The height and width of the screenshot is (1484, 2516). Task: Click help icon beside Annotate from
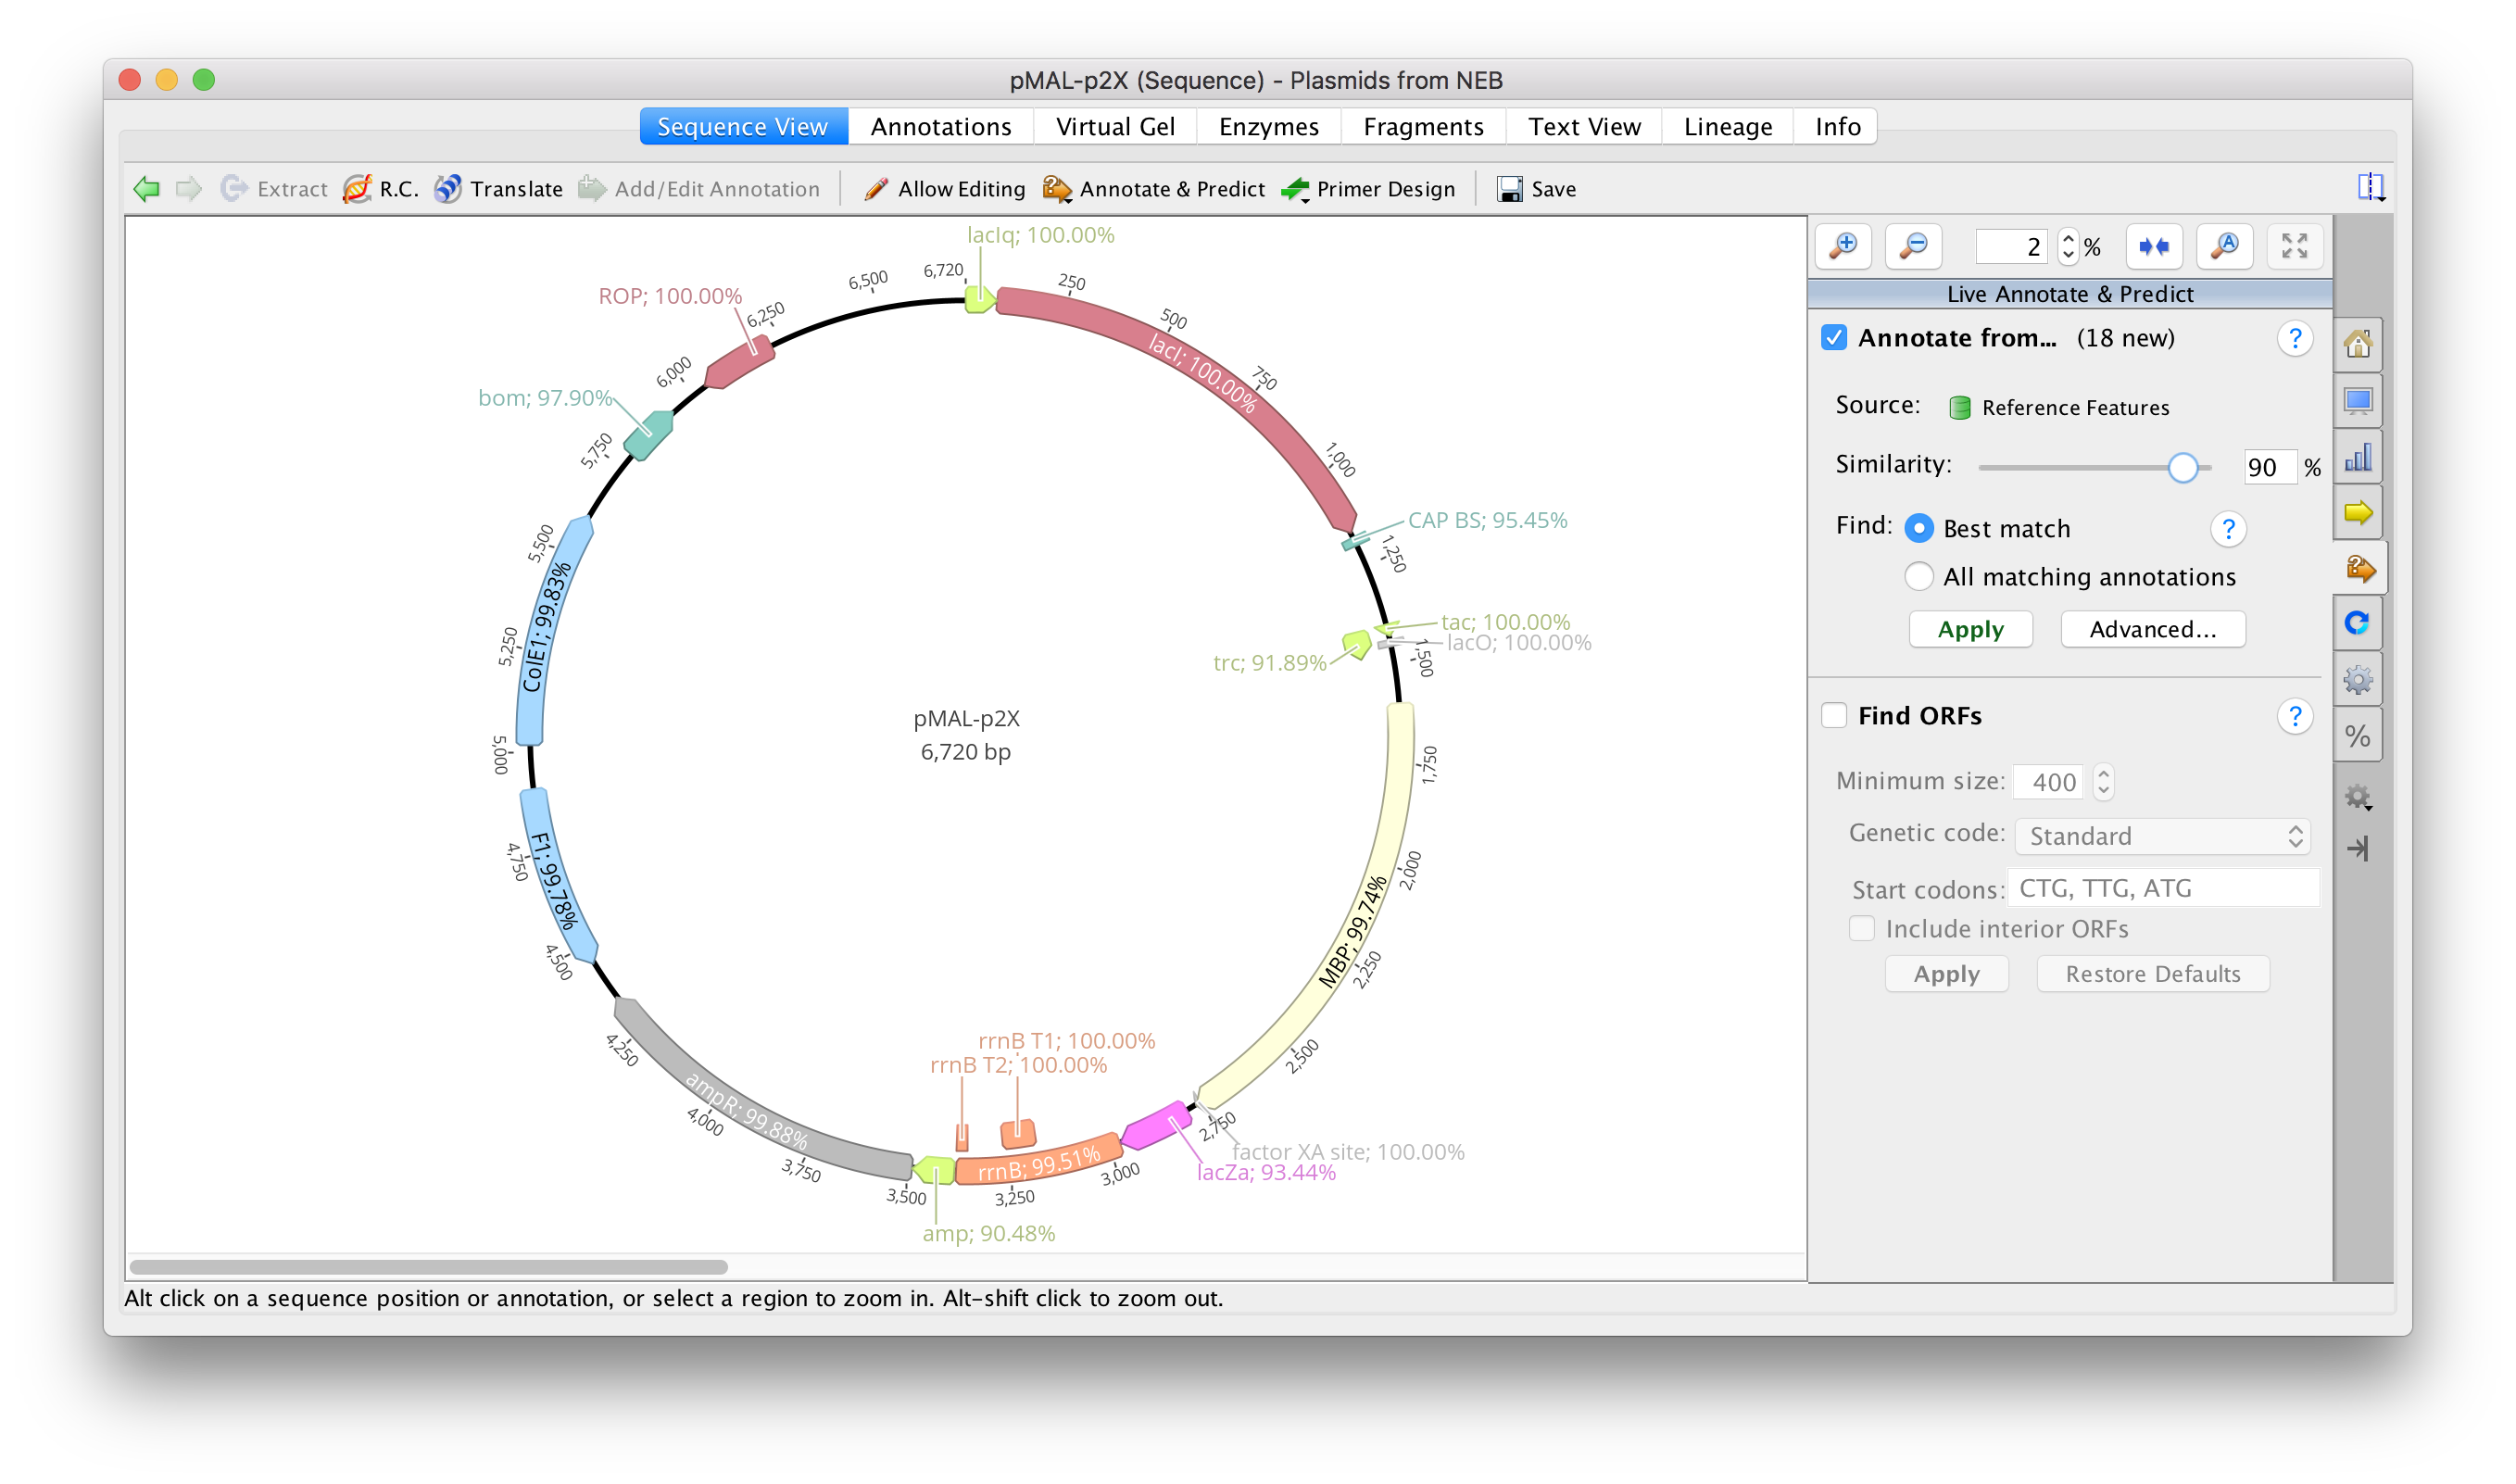(x=2295, y=339)
